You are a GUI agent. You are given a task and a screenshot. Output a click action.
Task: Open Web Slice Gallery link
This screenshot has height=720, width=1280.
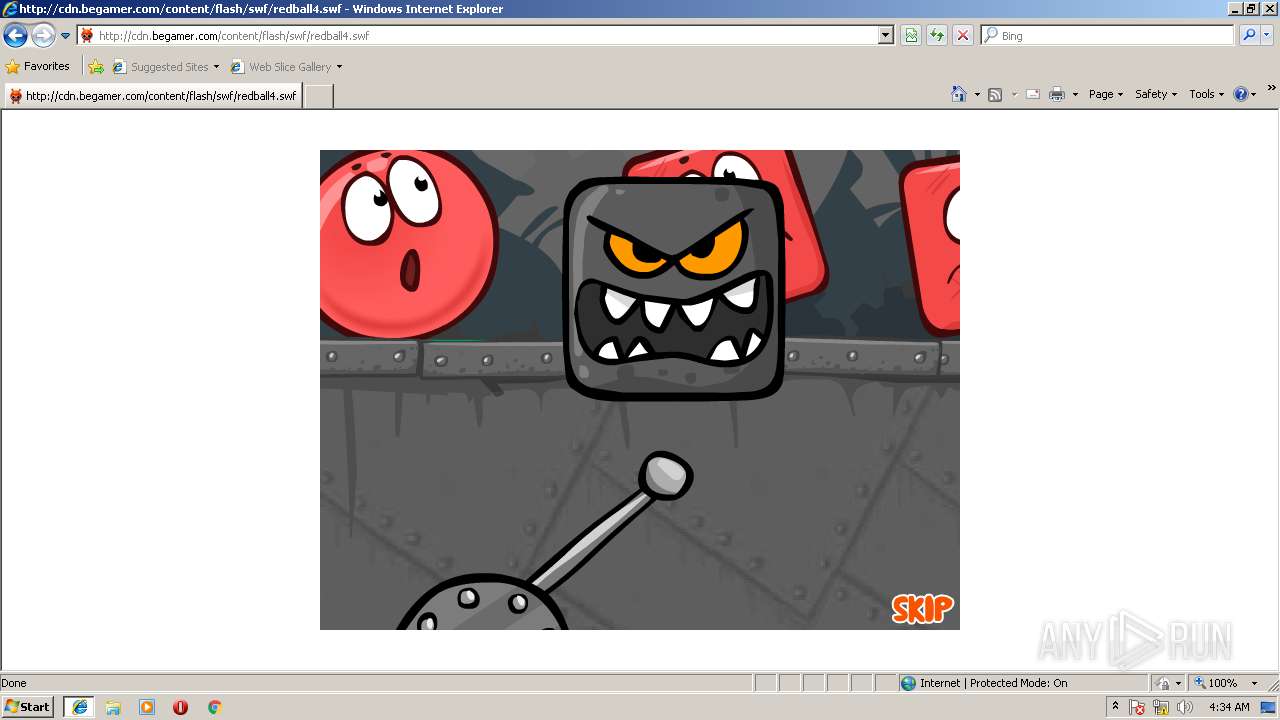point(281,67)
